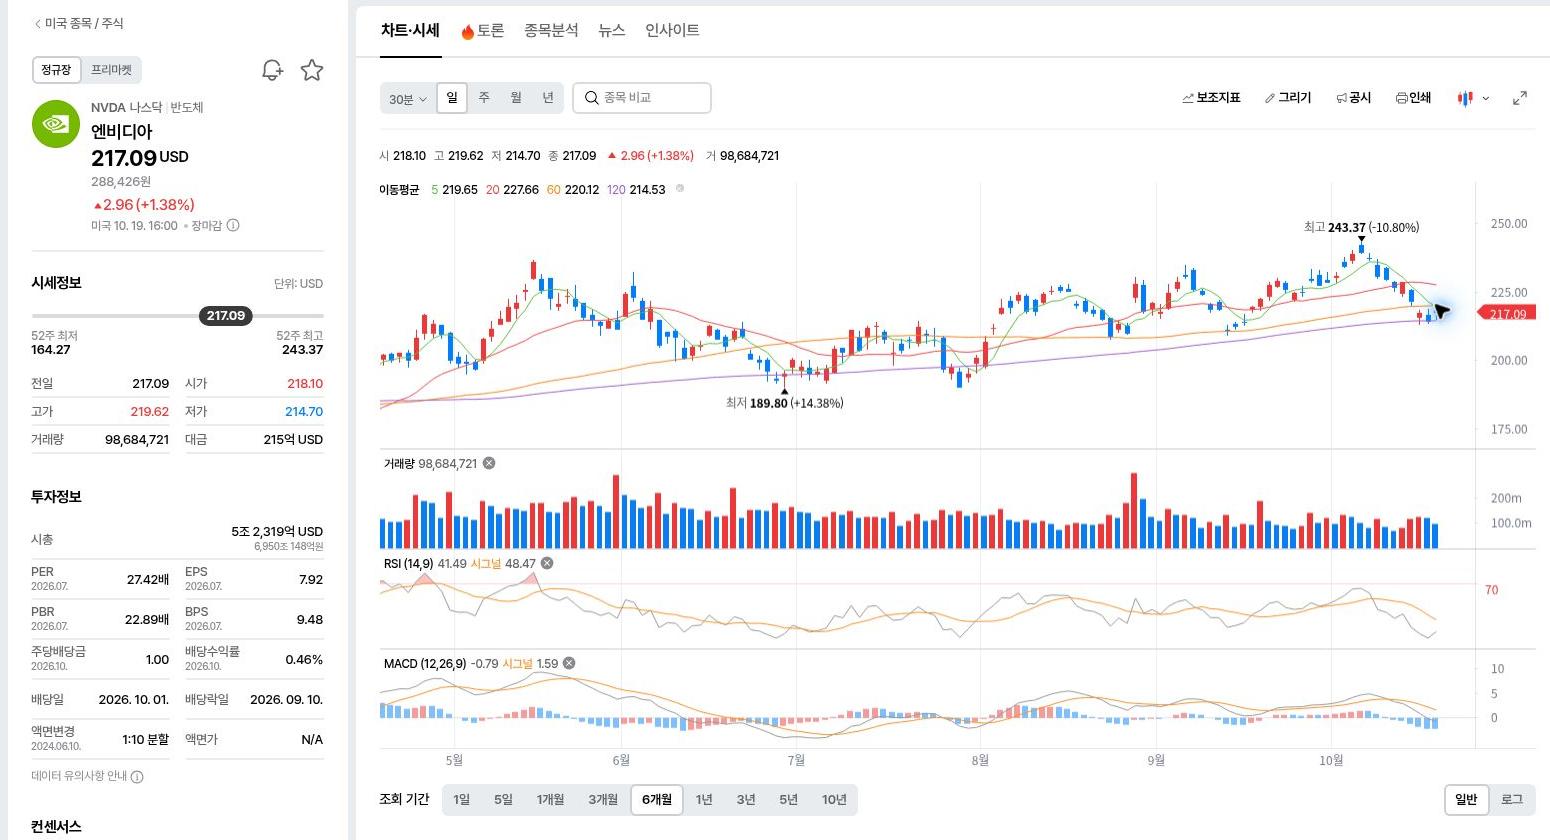
Task: Select the 월 monthly candle interval
Action: click(516, 98)
